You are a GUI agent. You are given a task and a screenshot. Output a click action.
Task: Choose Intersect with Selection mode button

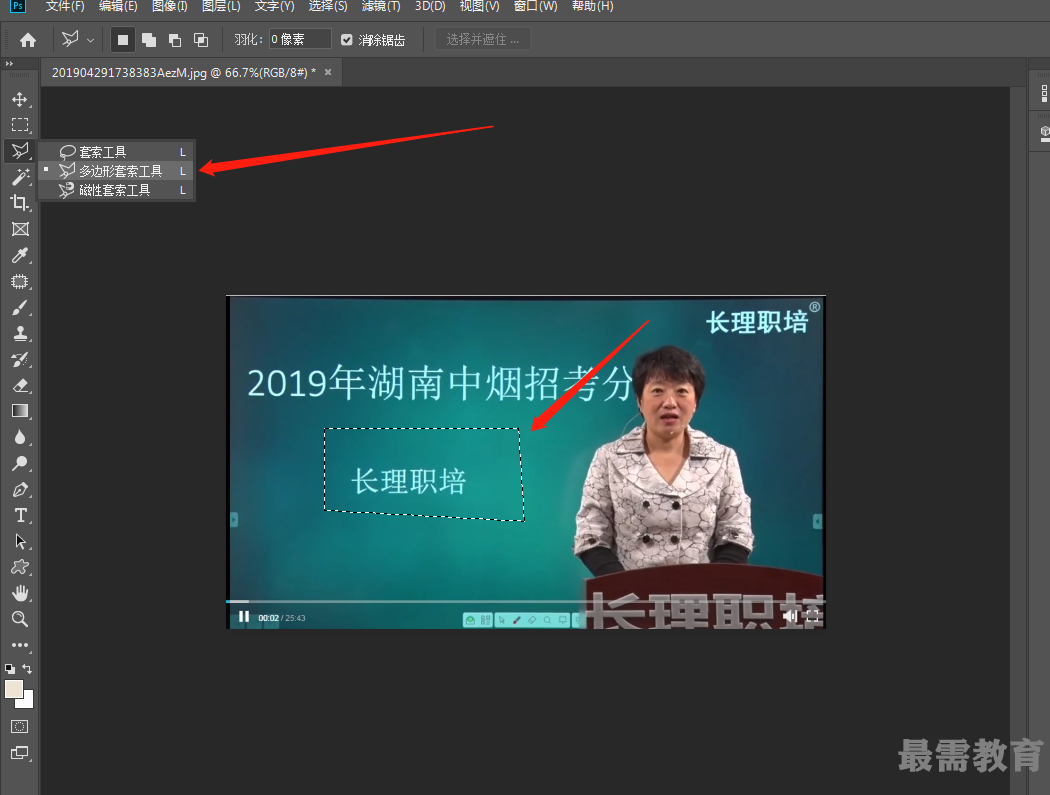click(201, 40)
